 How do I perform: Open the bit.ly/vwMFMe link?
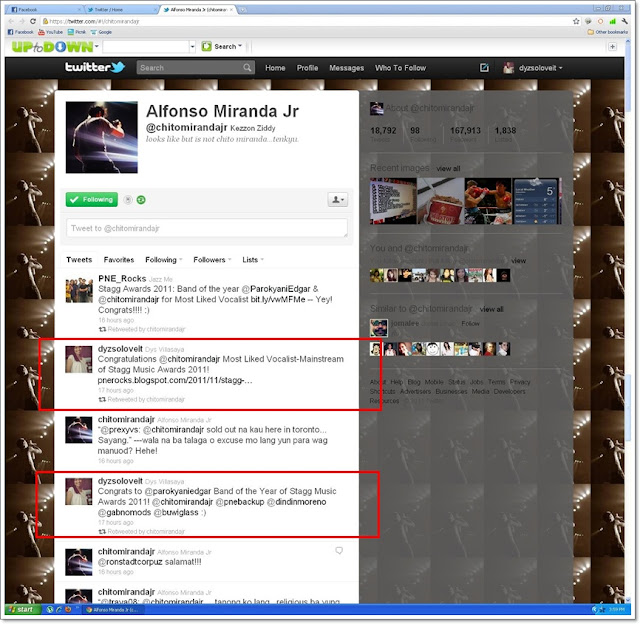(x=278, y=299)
